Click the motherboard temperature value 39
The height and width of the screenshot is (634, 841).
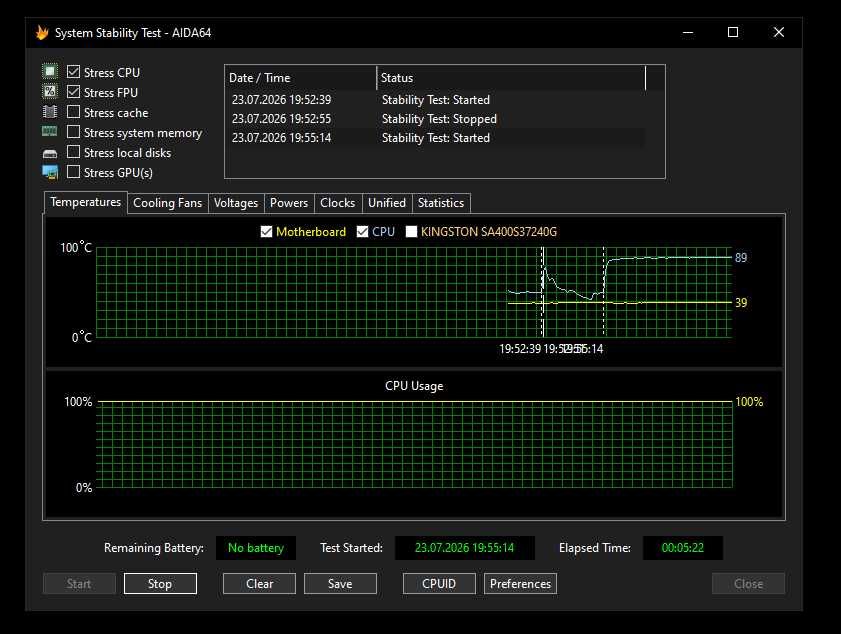741,303
